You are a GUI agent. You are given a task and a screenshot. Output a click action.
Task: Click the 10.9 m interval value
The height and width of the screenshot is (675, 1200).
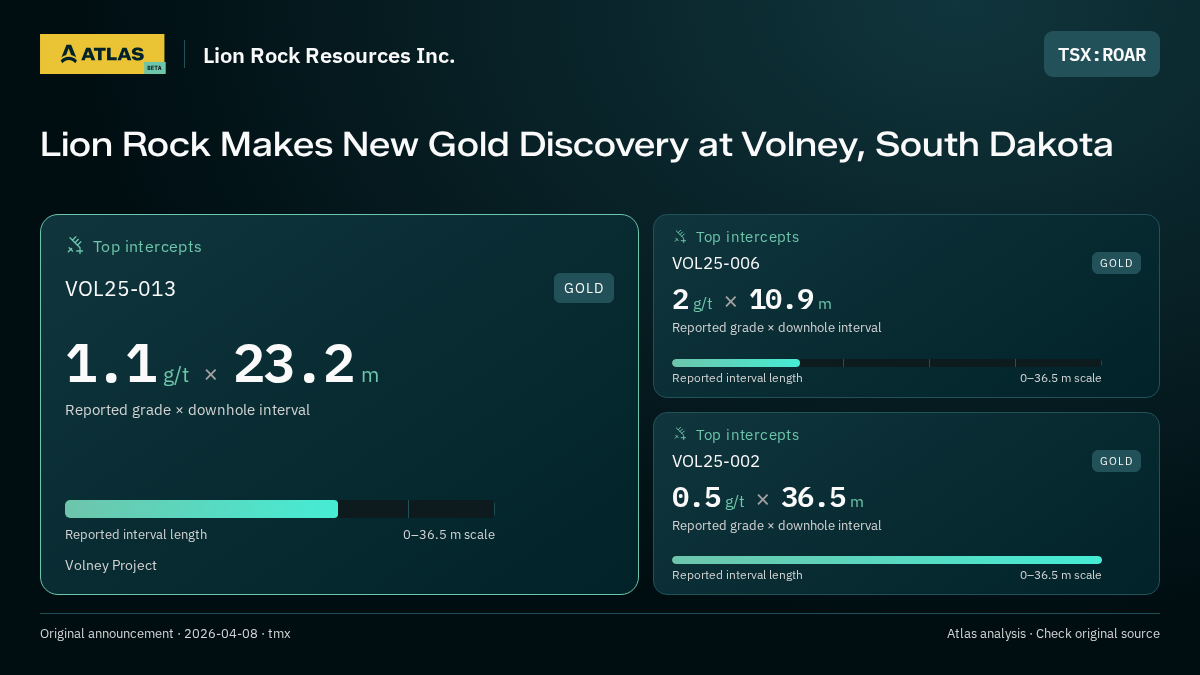790,300
